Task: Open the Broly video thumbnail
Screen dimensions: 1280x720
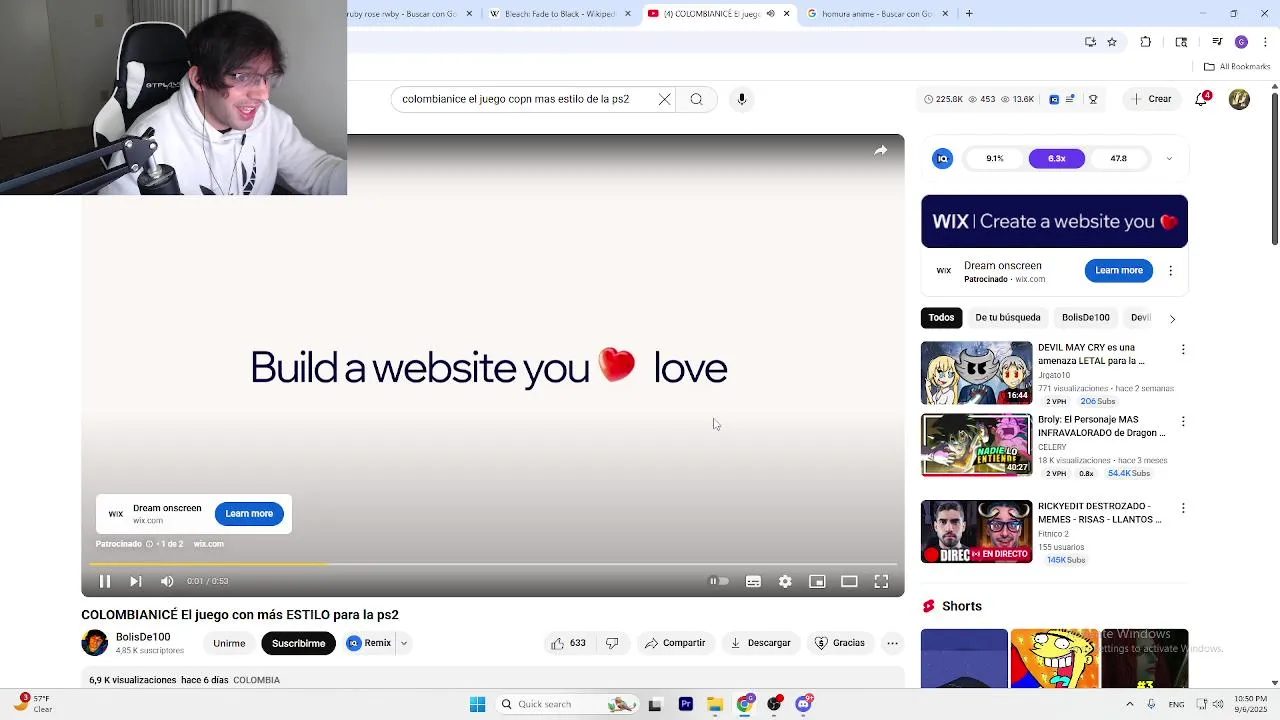Action: point(976,445)
